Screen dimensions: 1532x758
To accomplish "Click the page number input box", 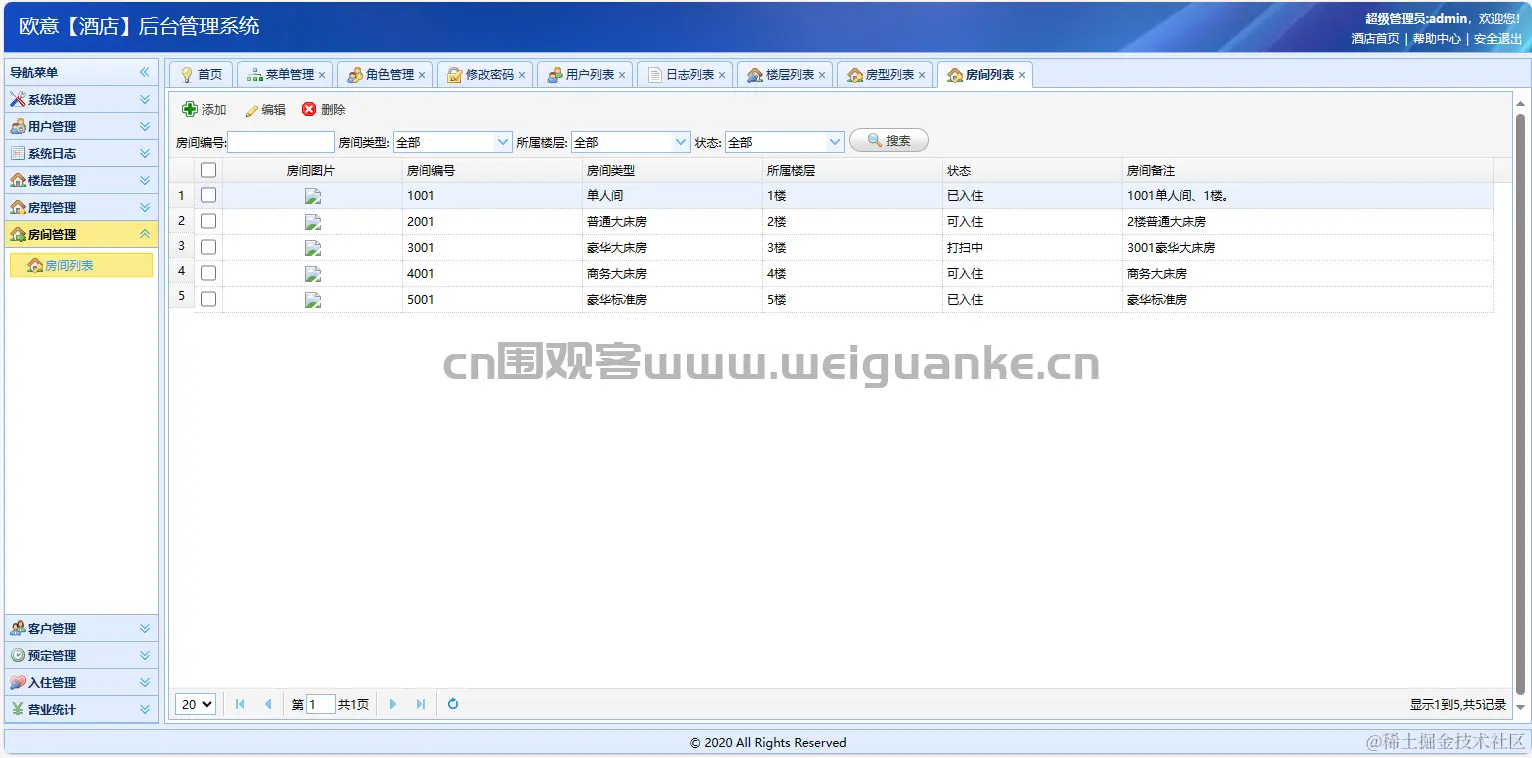I will [320, 704].
